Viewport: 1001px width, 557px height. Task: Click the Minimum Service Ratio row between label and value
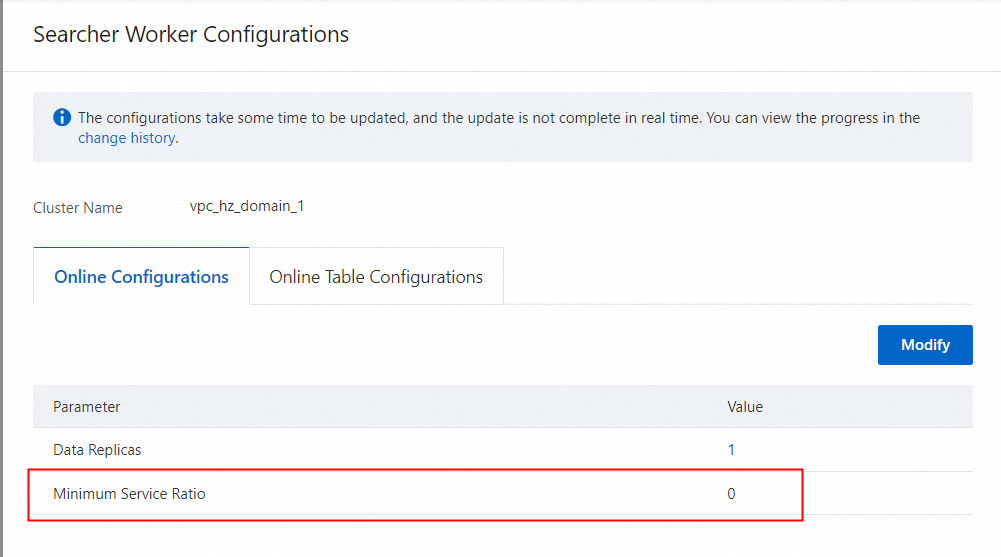click(x=450, y=493)
